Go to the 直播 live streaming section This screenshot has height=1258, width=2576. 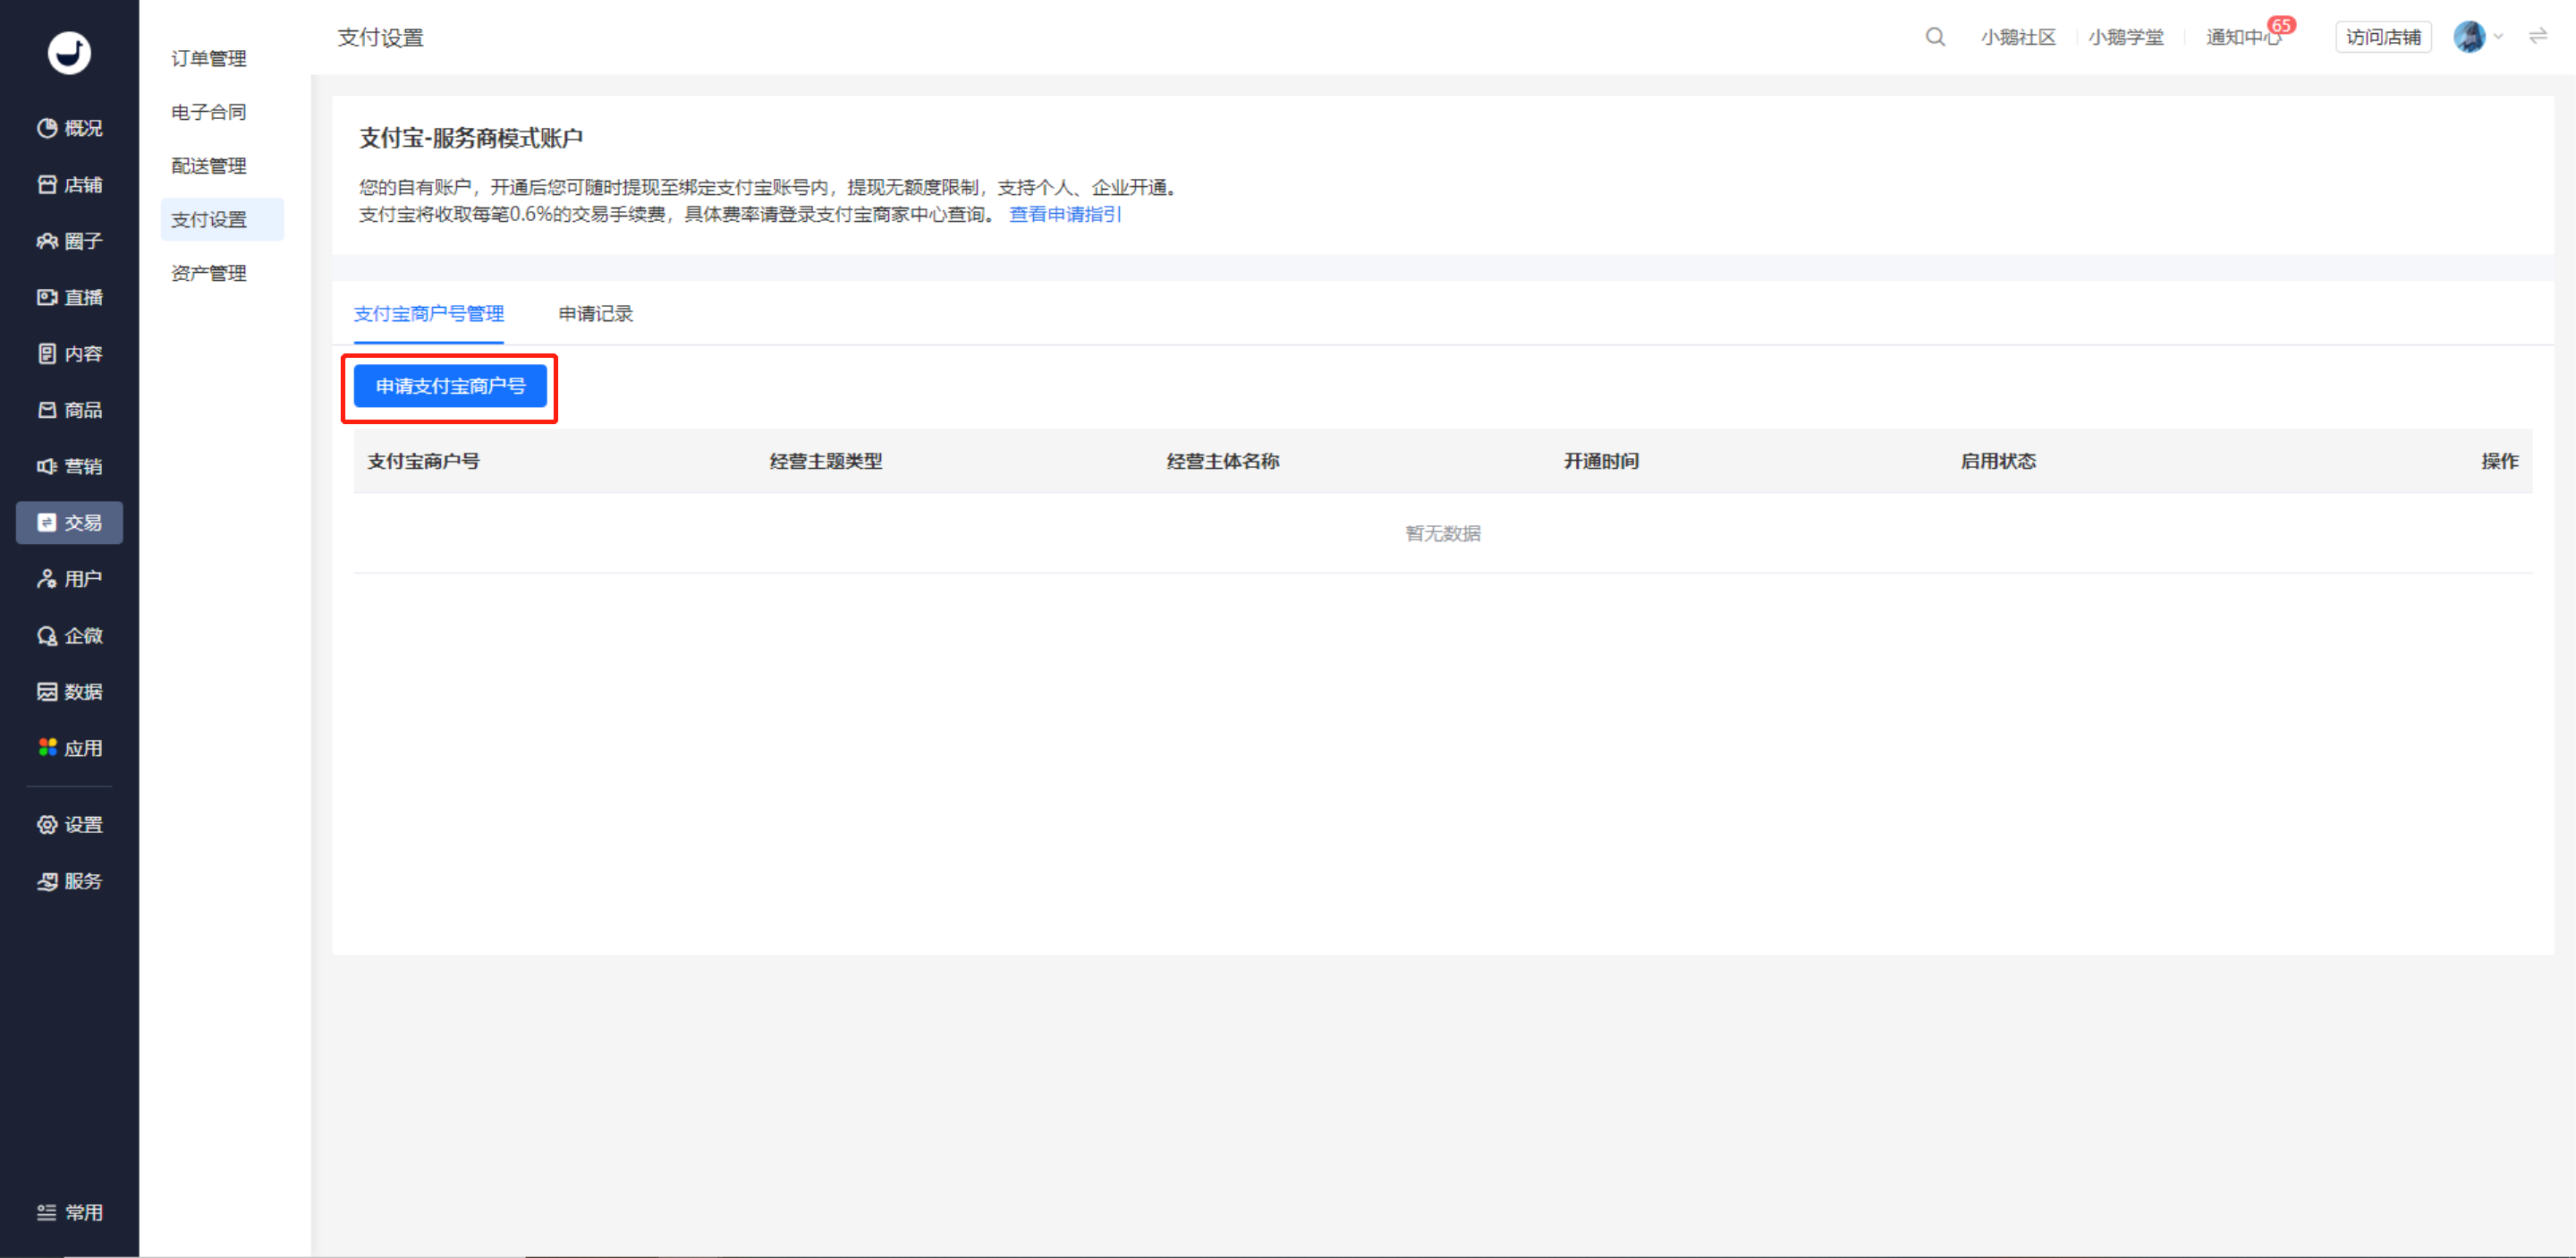[x=70, y=297]
